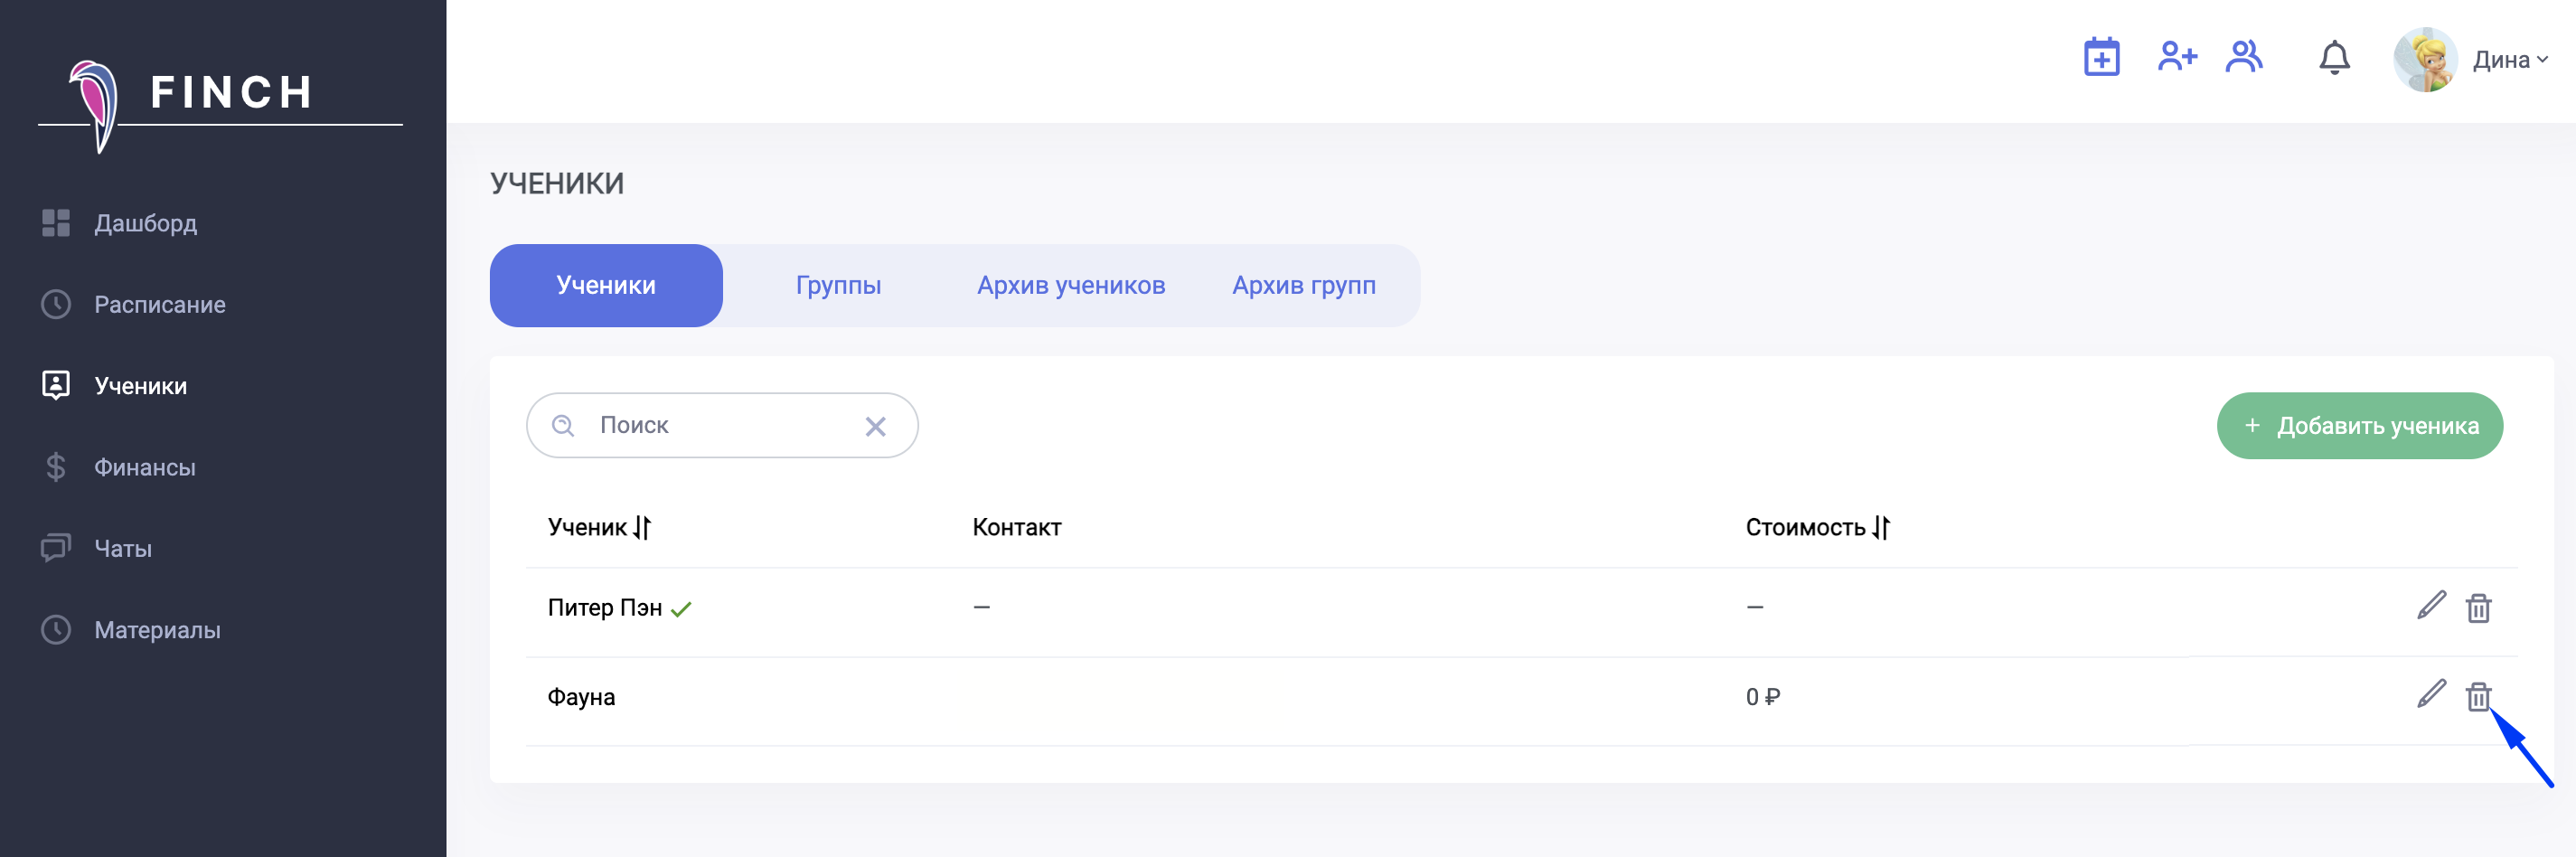Expand the Дина user menu
Image resolution: width=2576 pixels, height=857 pixels.
(x=2509, y=60)
